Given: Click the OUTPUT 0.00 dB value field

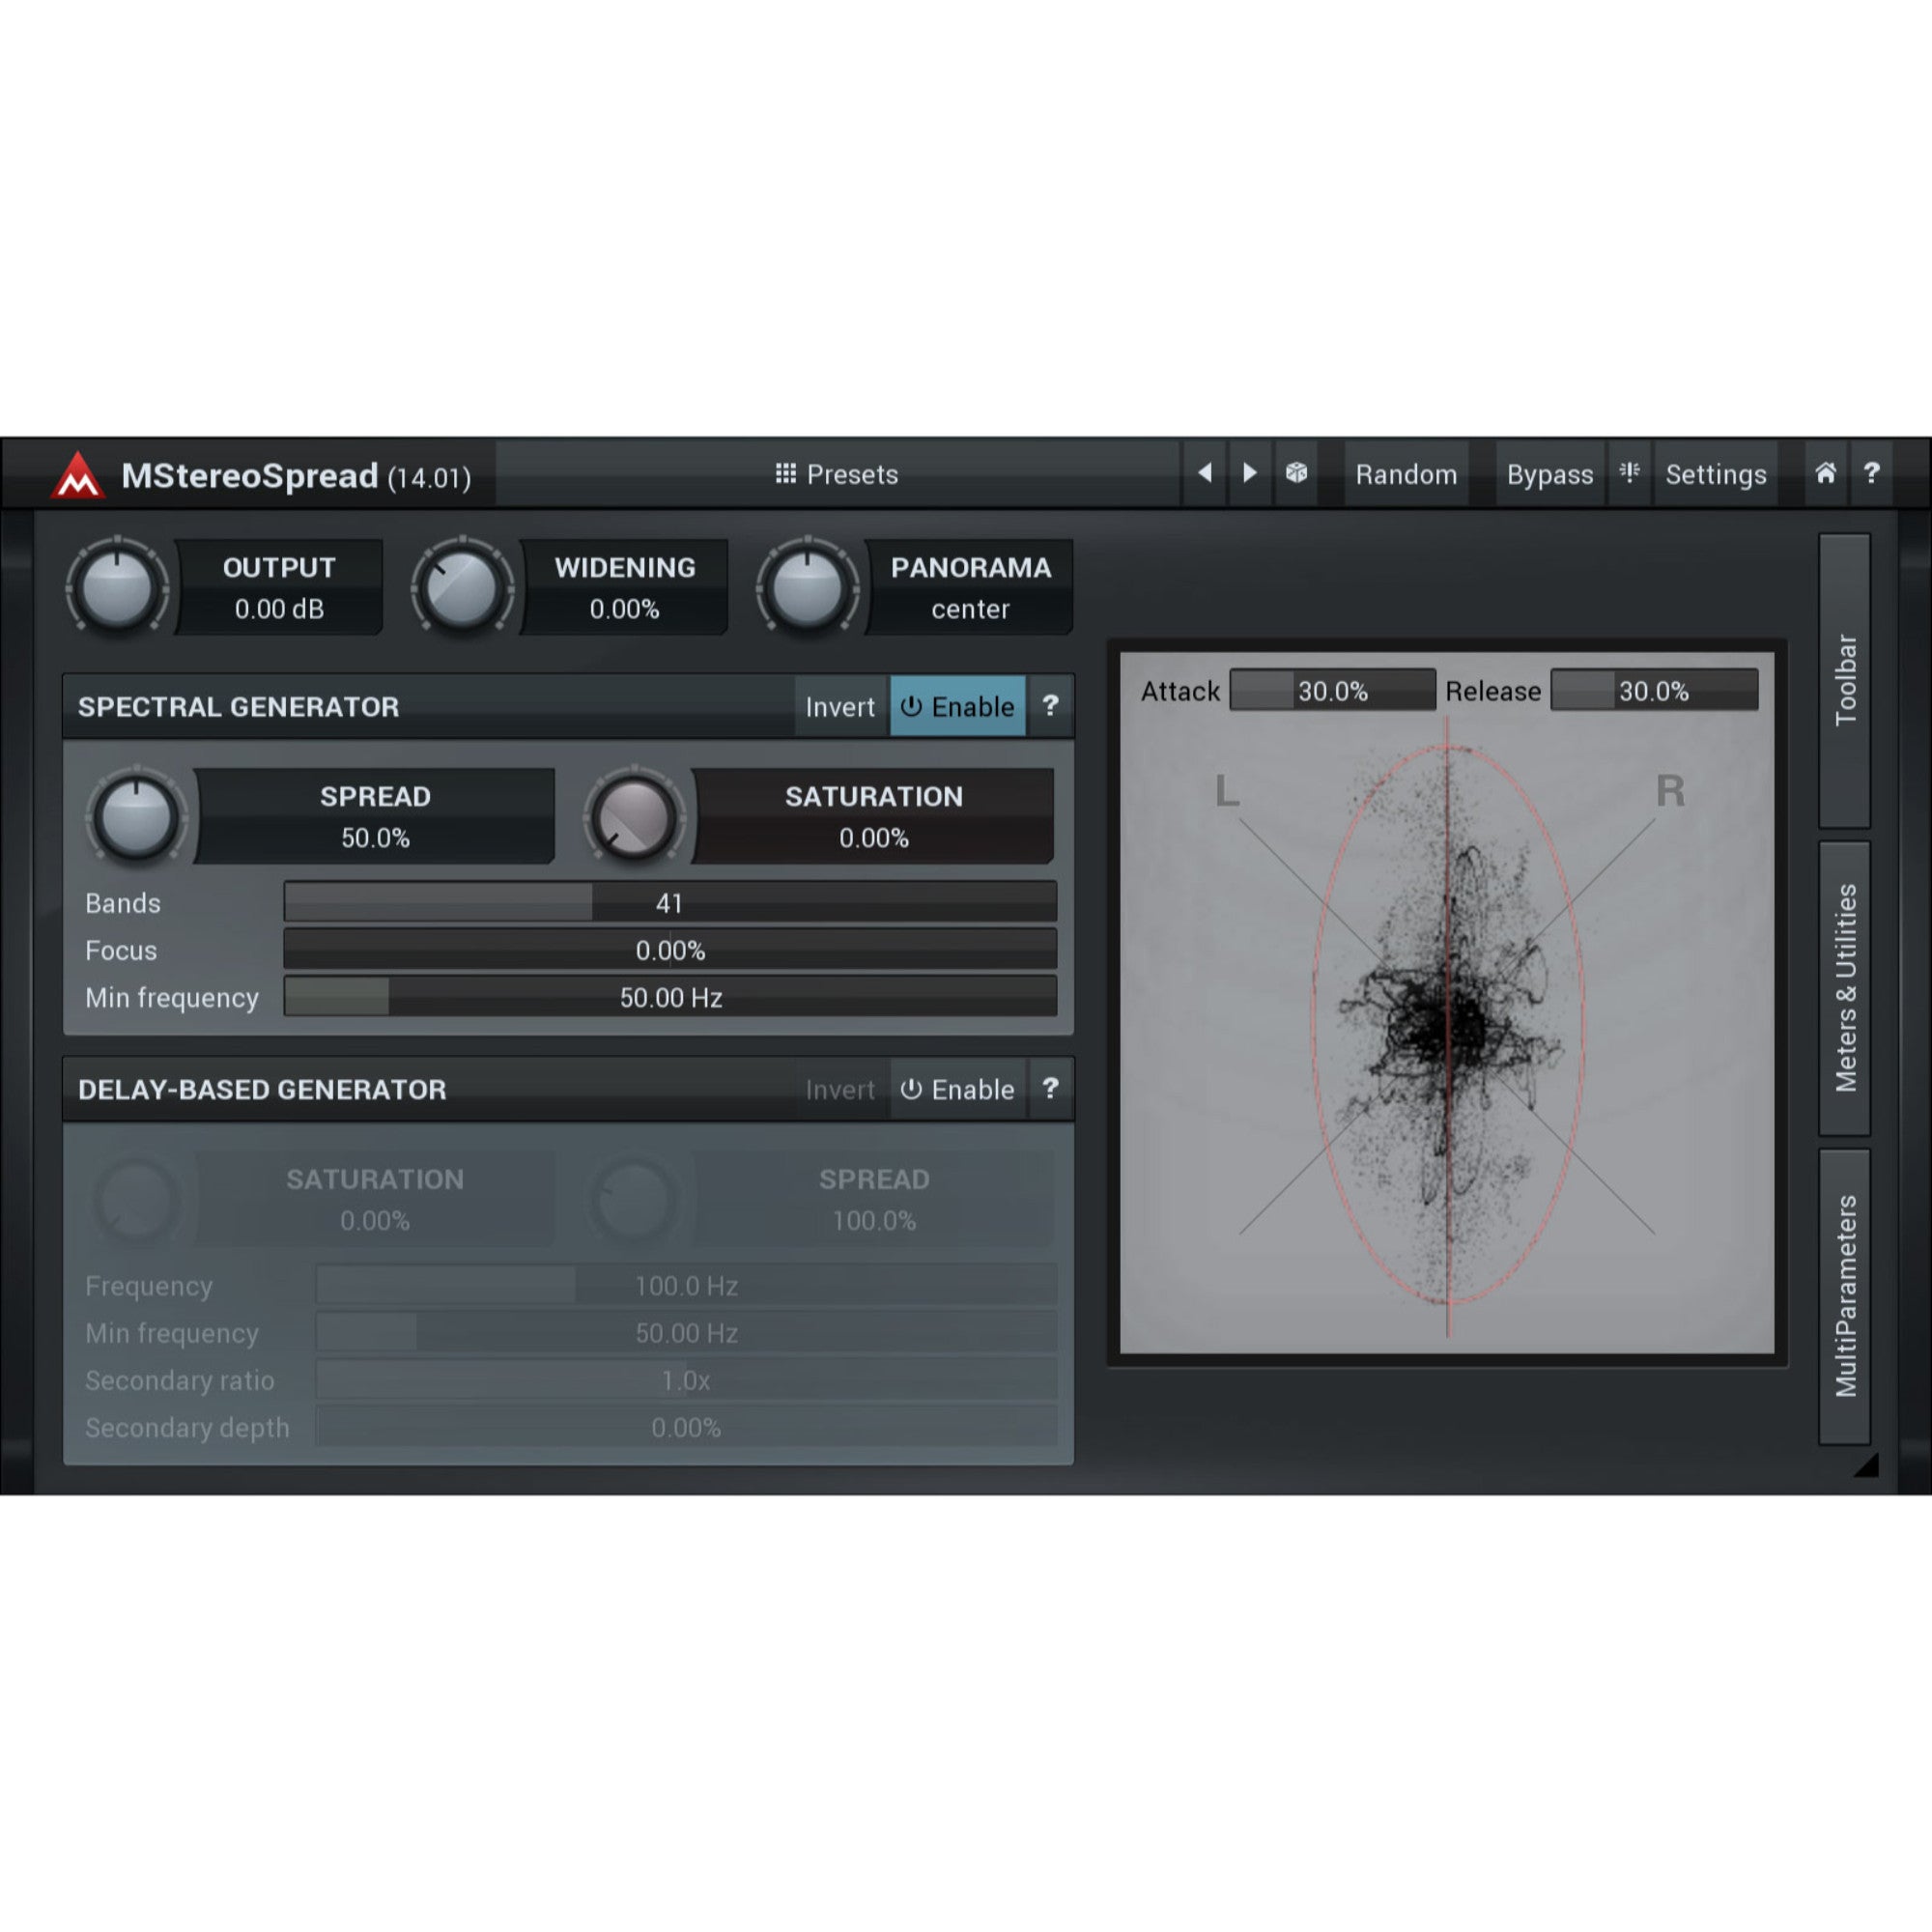Looking at the screenshot, I should pos(279,587).
